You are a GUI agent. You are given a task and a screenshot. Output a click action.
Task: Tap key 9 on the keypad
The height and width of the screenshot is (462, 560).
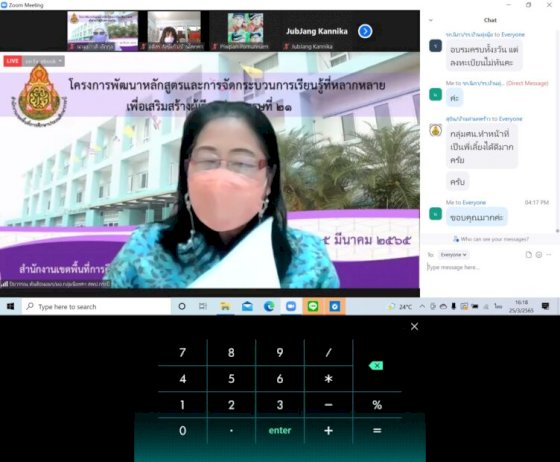[x=280, y=352]
